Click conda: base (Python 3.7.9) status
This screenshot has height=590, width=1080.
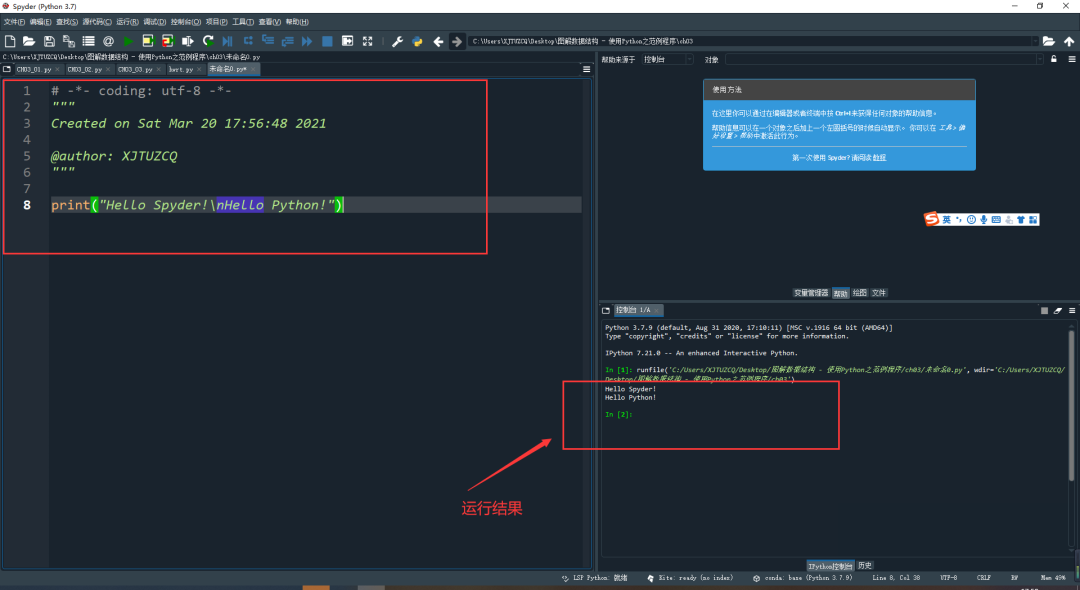tap(802, 578)
